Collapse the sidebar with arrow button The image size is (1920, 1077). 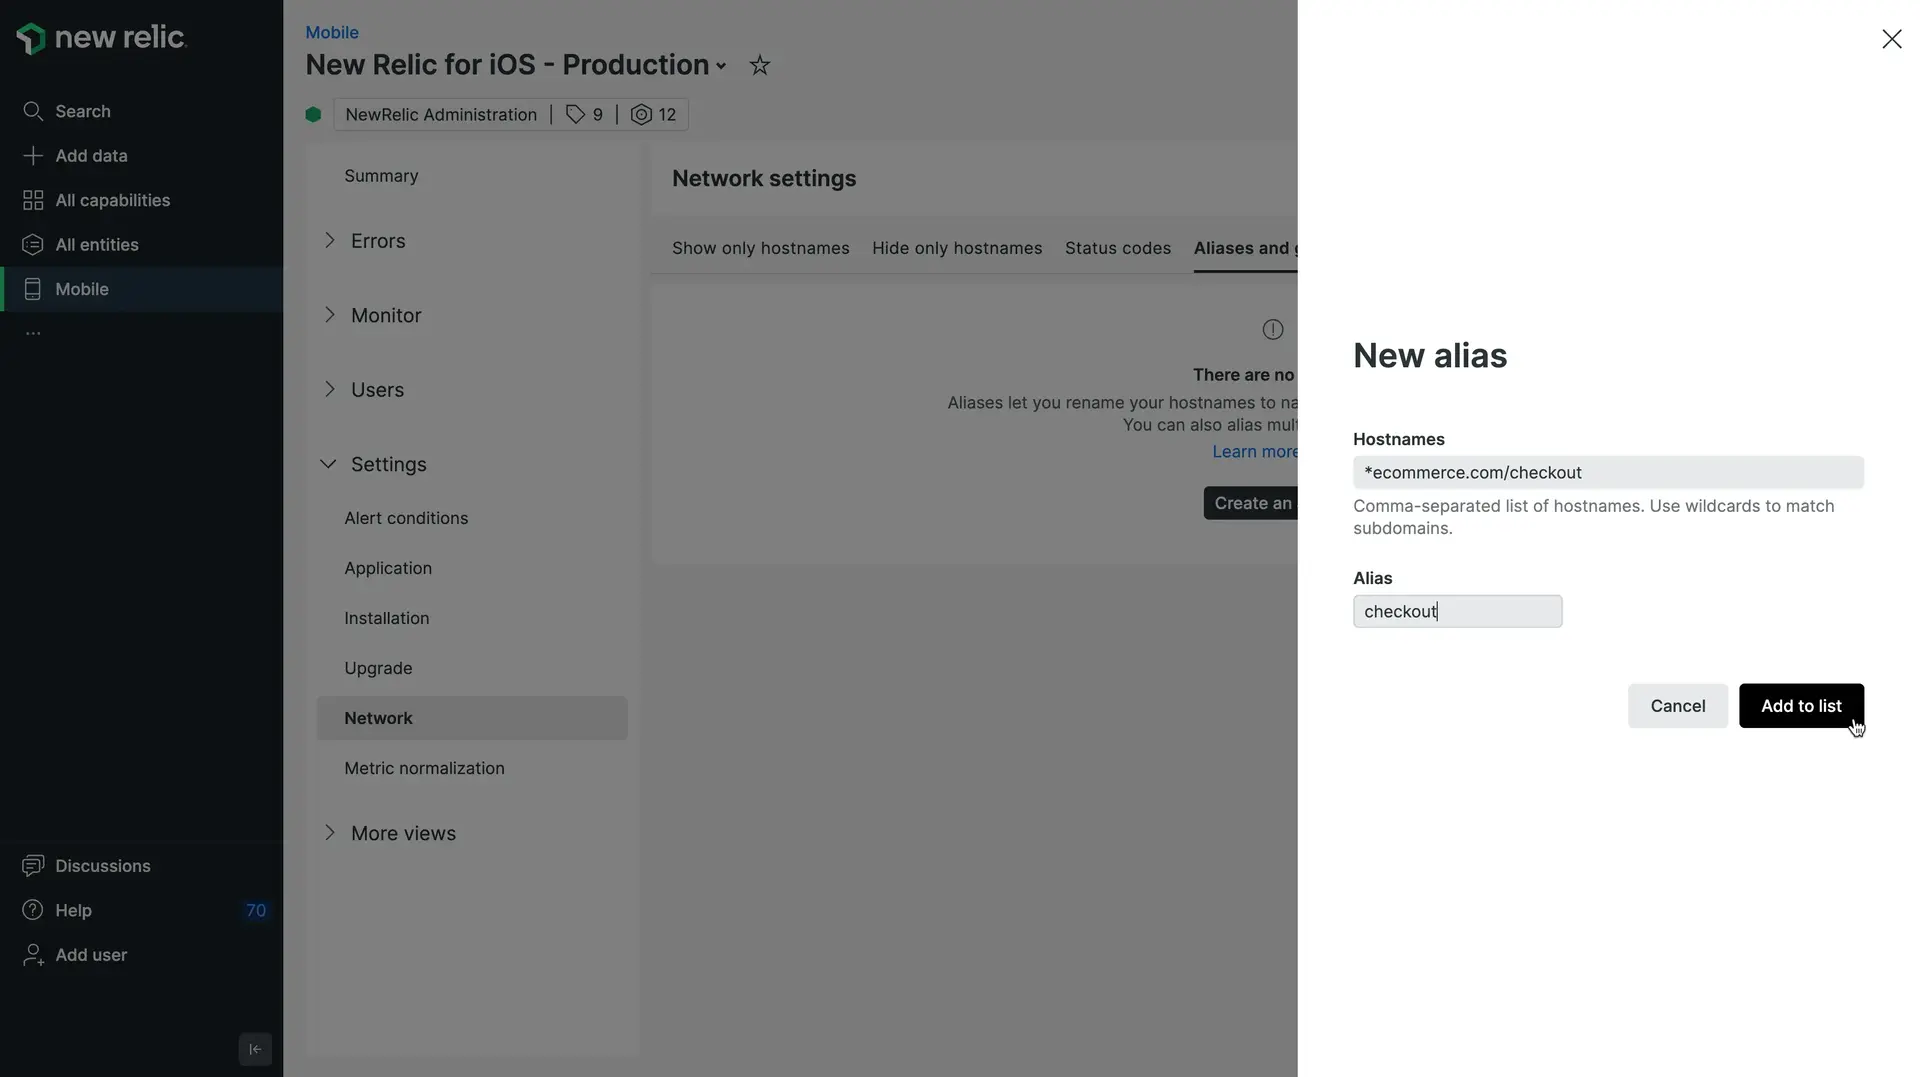(255, 1049)
